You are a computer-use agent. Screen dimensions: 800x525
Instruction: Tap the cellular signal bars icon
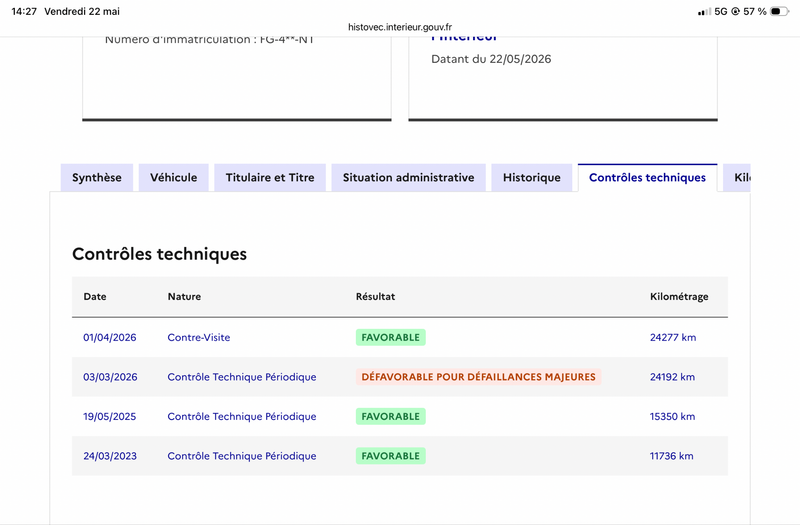click(x=704, y=12)
